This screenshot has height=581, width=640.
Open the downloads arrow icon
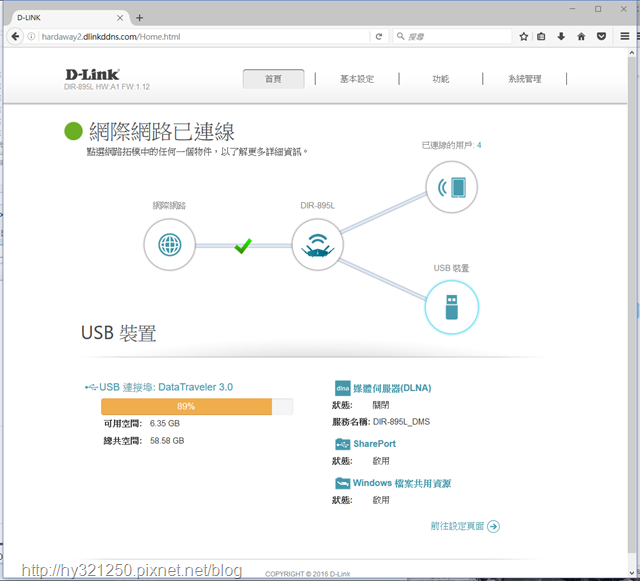(x=561, y=37)
